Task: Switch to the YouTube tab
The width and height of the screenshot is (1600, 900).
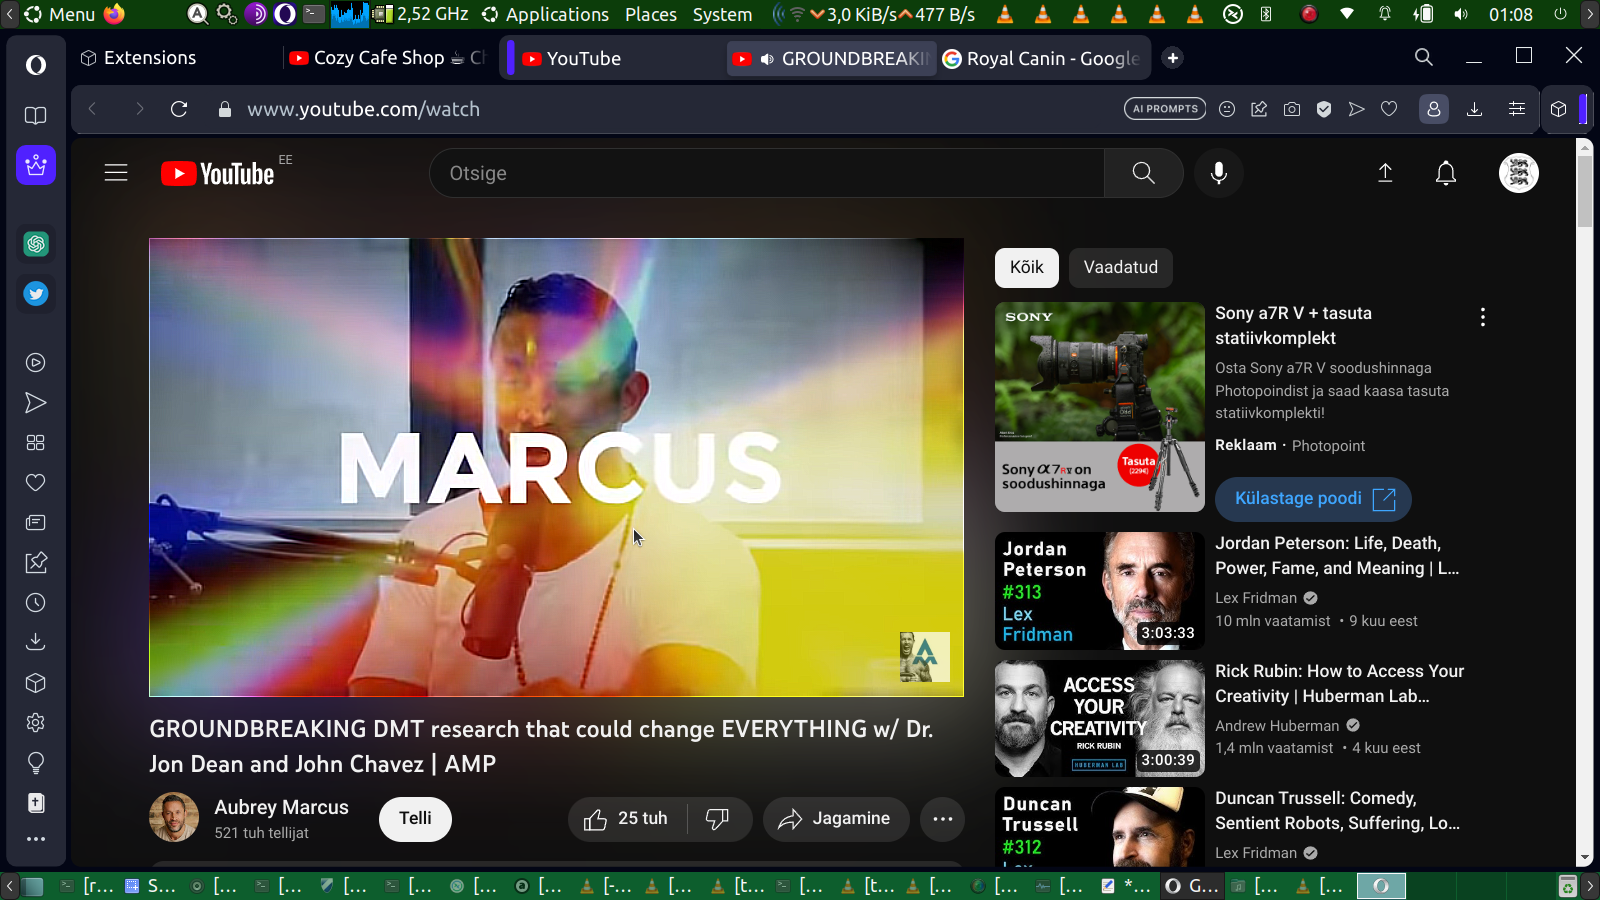Action: [x=617, y=58]
